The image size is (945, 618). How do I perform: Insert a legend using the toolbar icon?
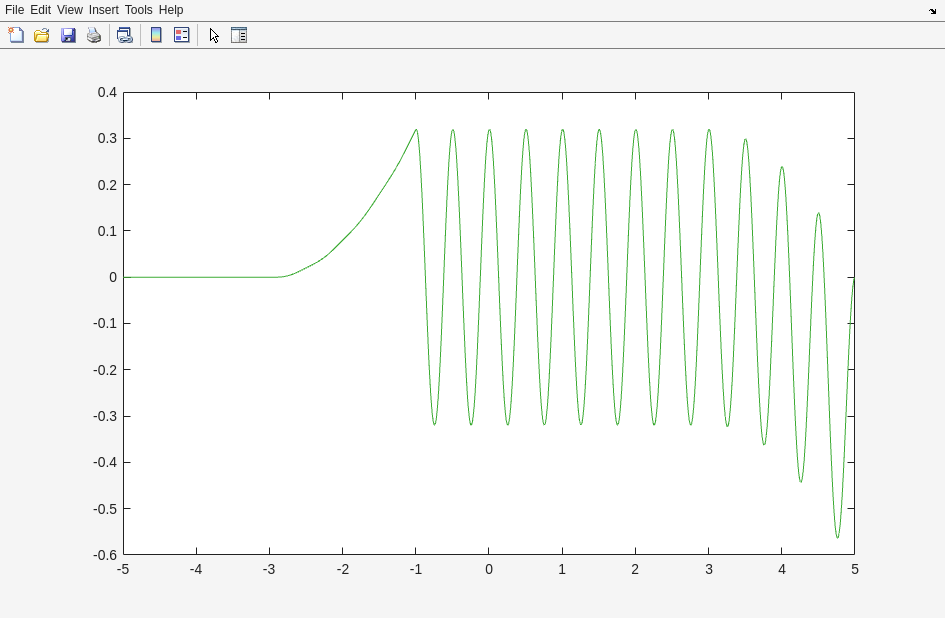pos(182,35)
